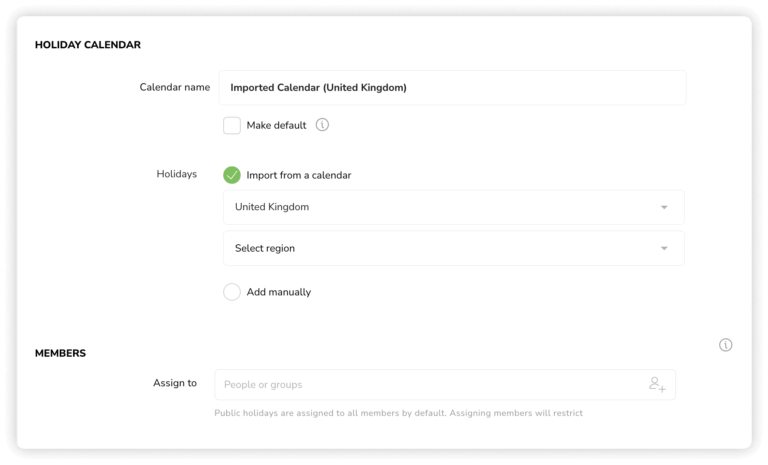Screen dimensions: 768x465
Task: Click the info icon beside Make default
Action: pyautogui.click(x=322, y=125)
